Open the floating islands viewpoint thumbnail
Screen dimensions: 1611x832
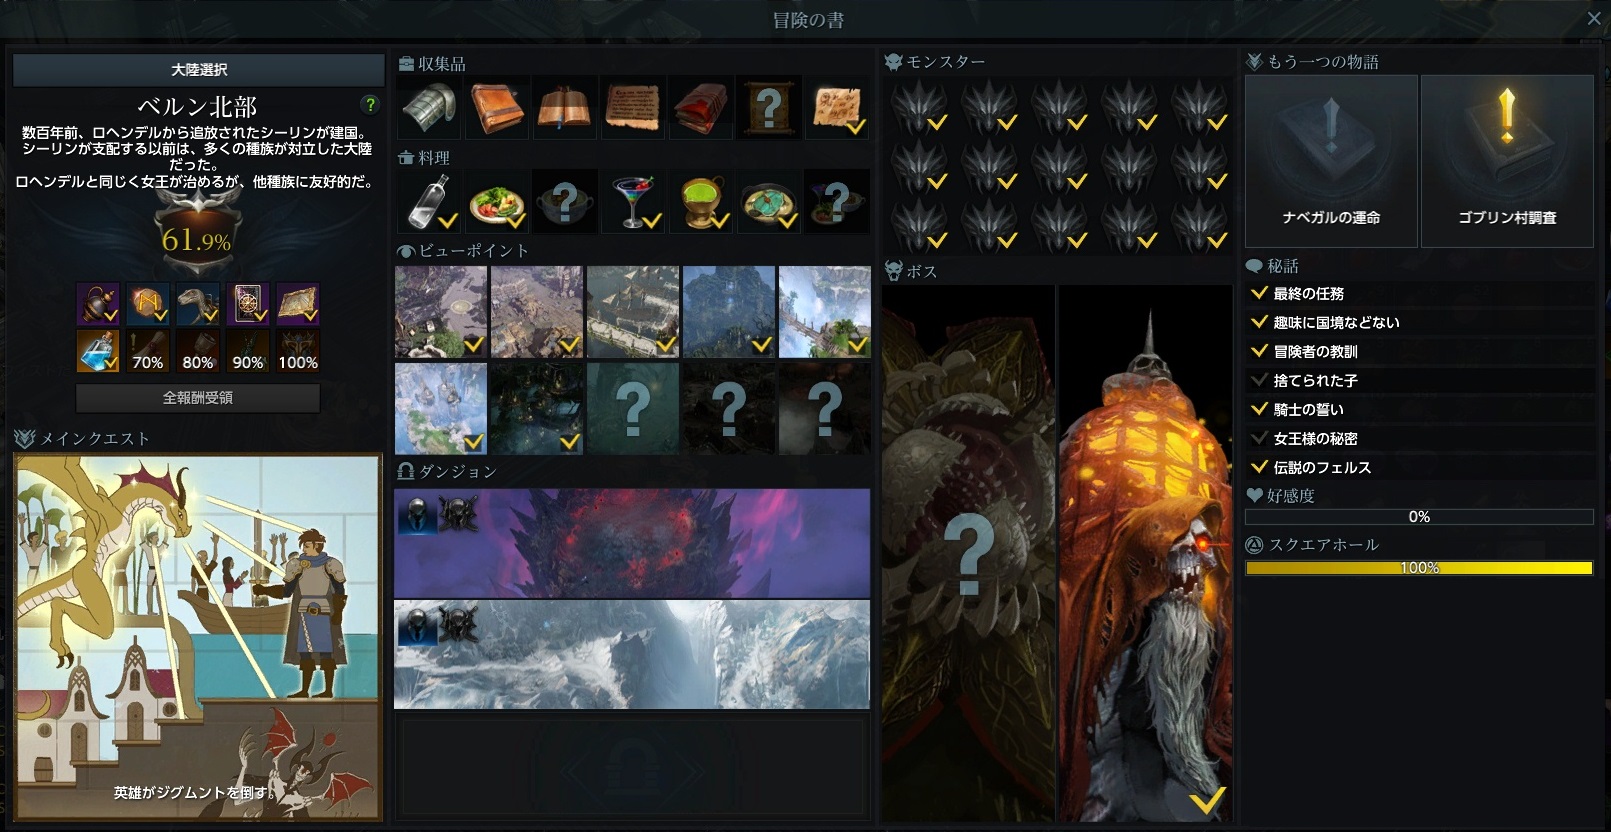(441, 408)
